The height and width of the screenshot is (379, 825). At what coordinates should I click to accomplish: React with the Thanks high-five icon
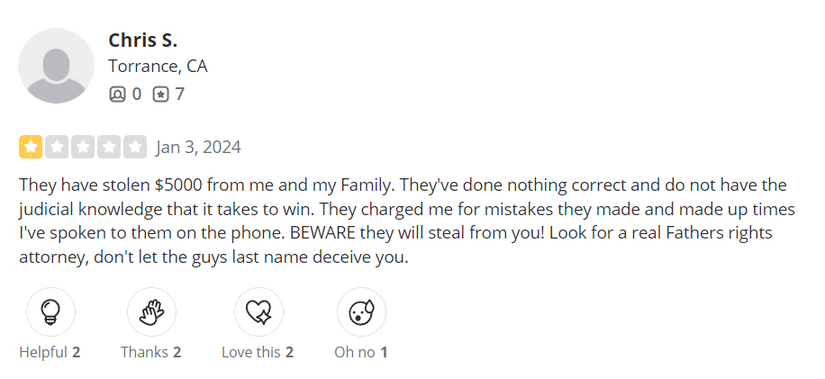click(x=152, y=312)
